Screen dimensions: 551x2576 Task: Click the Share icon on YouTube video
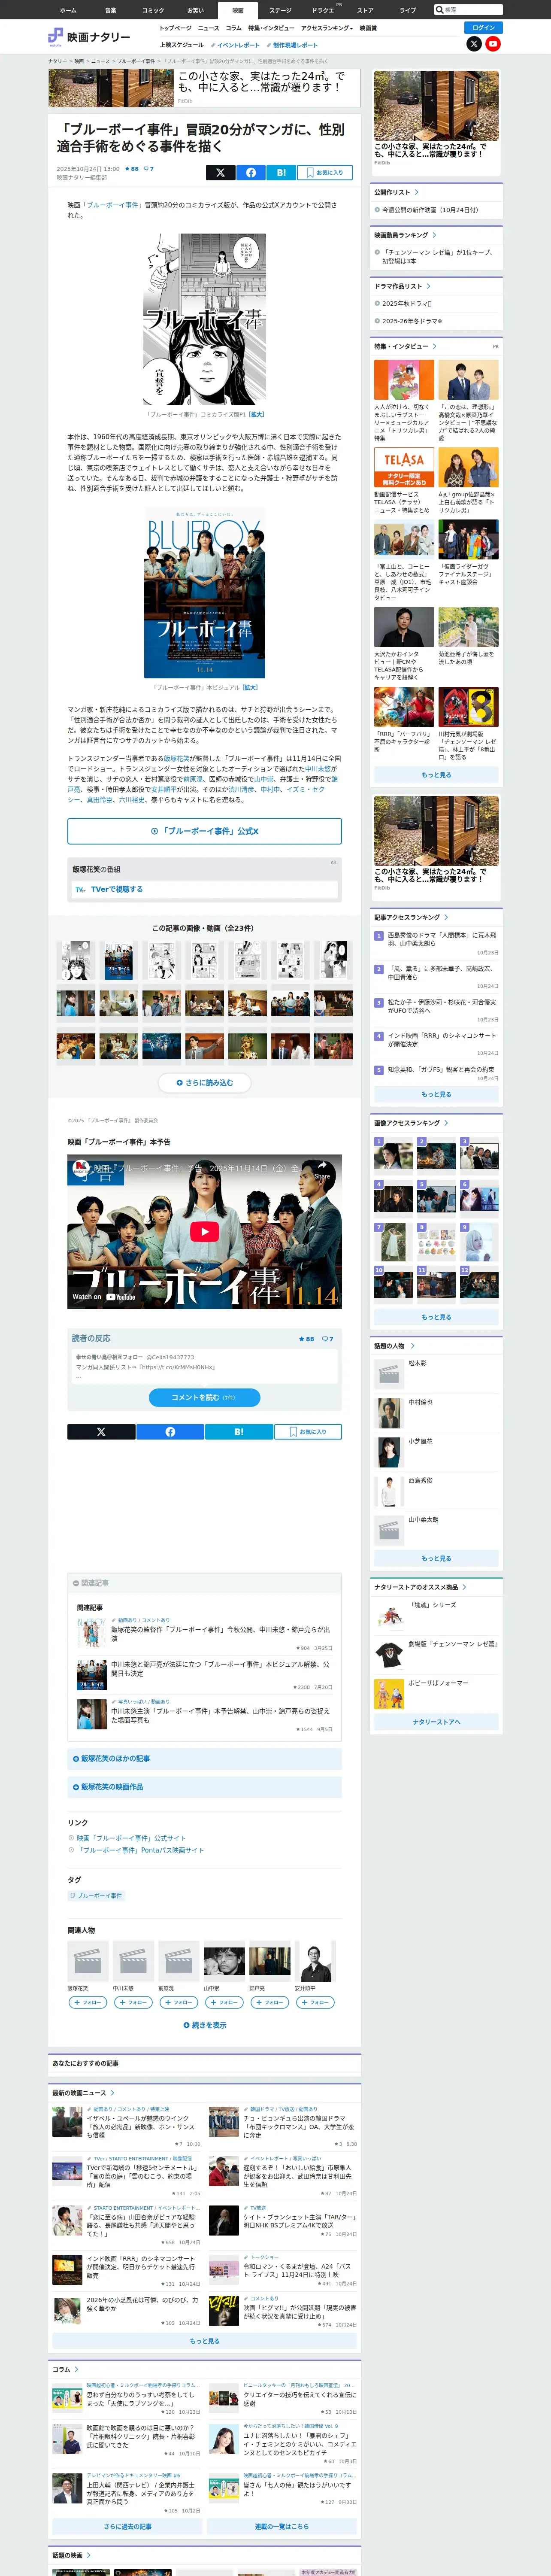(322, 1170)
